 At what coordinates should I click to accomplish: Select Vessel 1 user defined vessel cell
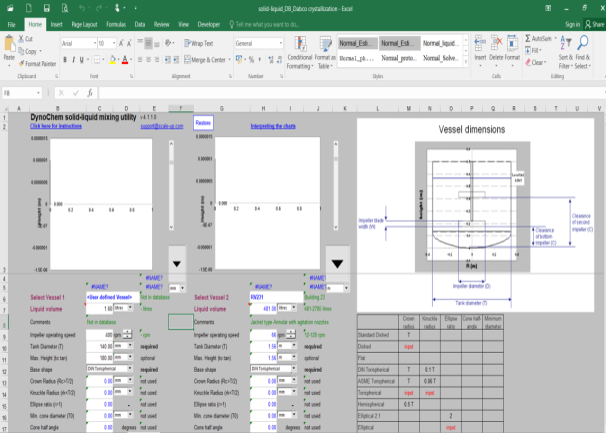point(112,297)
